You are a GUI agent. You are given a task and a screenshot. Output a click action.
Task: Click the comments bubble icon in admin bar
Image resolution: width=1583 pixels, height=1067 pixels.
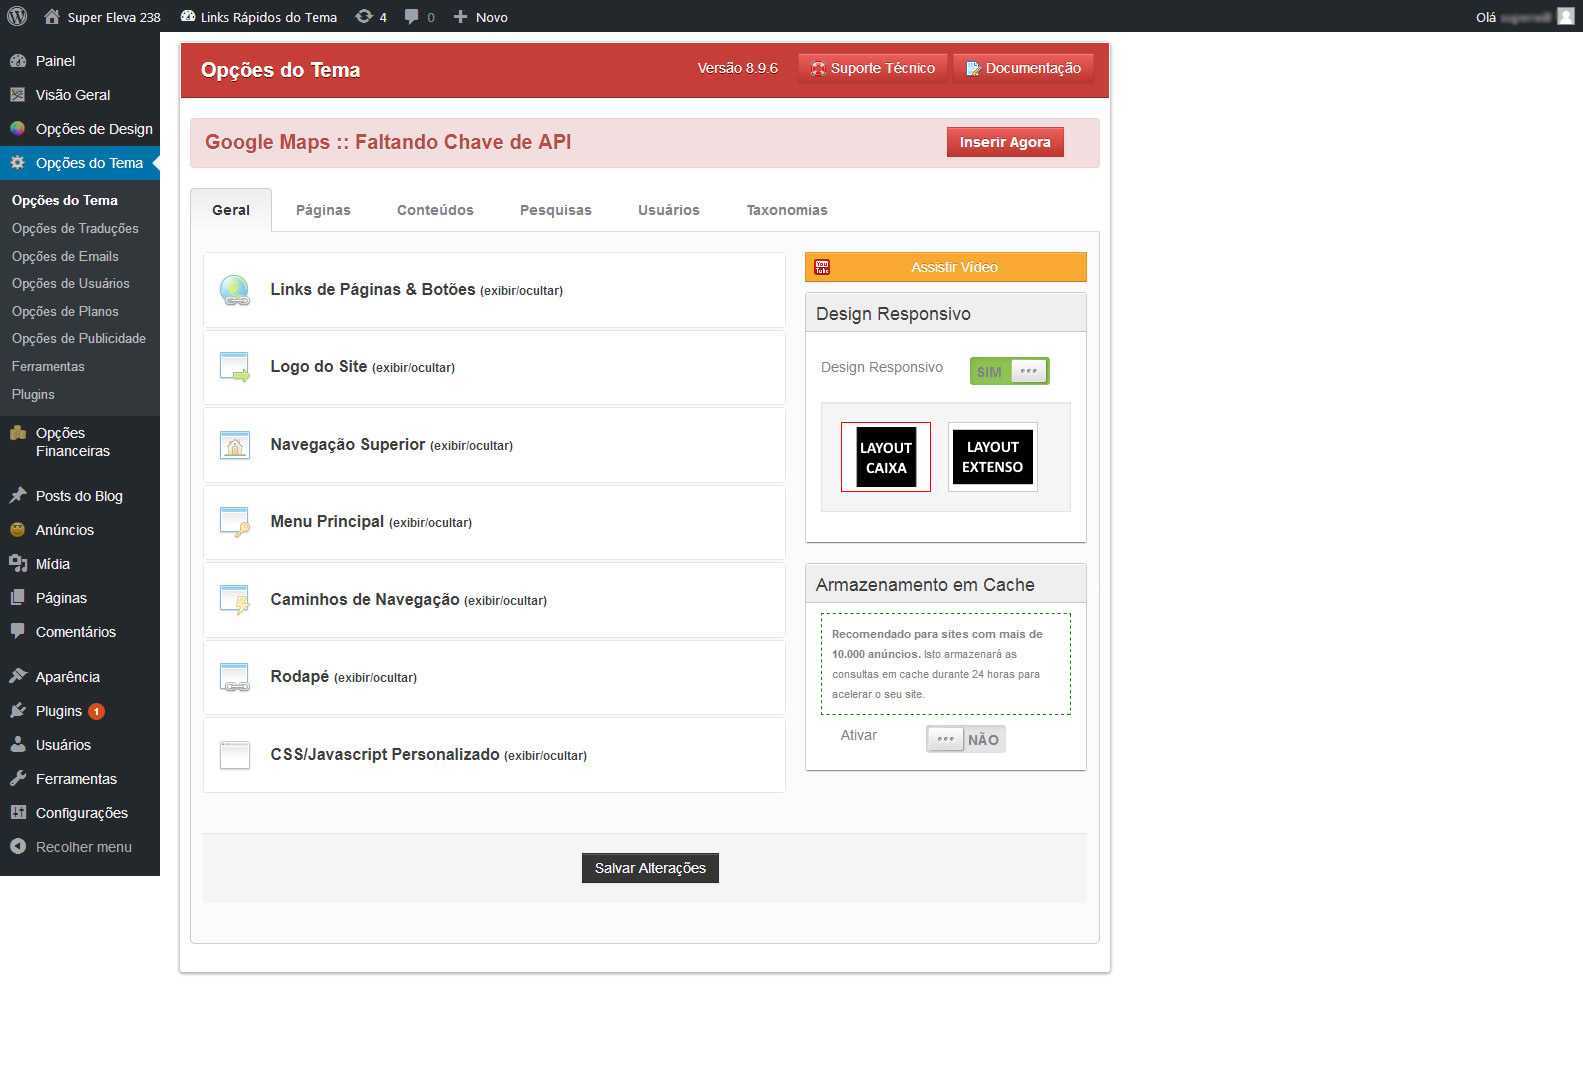click(x=412, y=16)
